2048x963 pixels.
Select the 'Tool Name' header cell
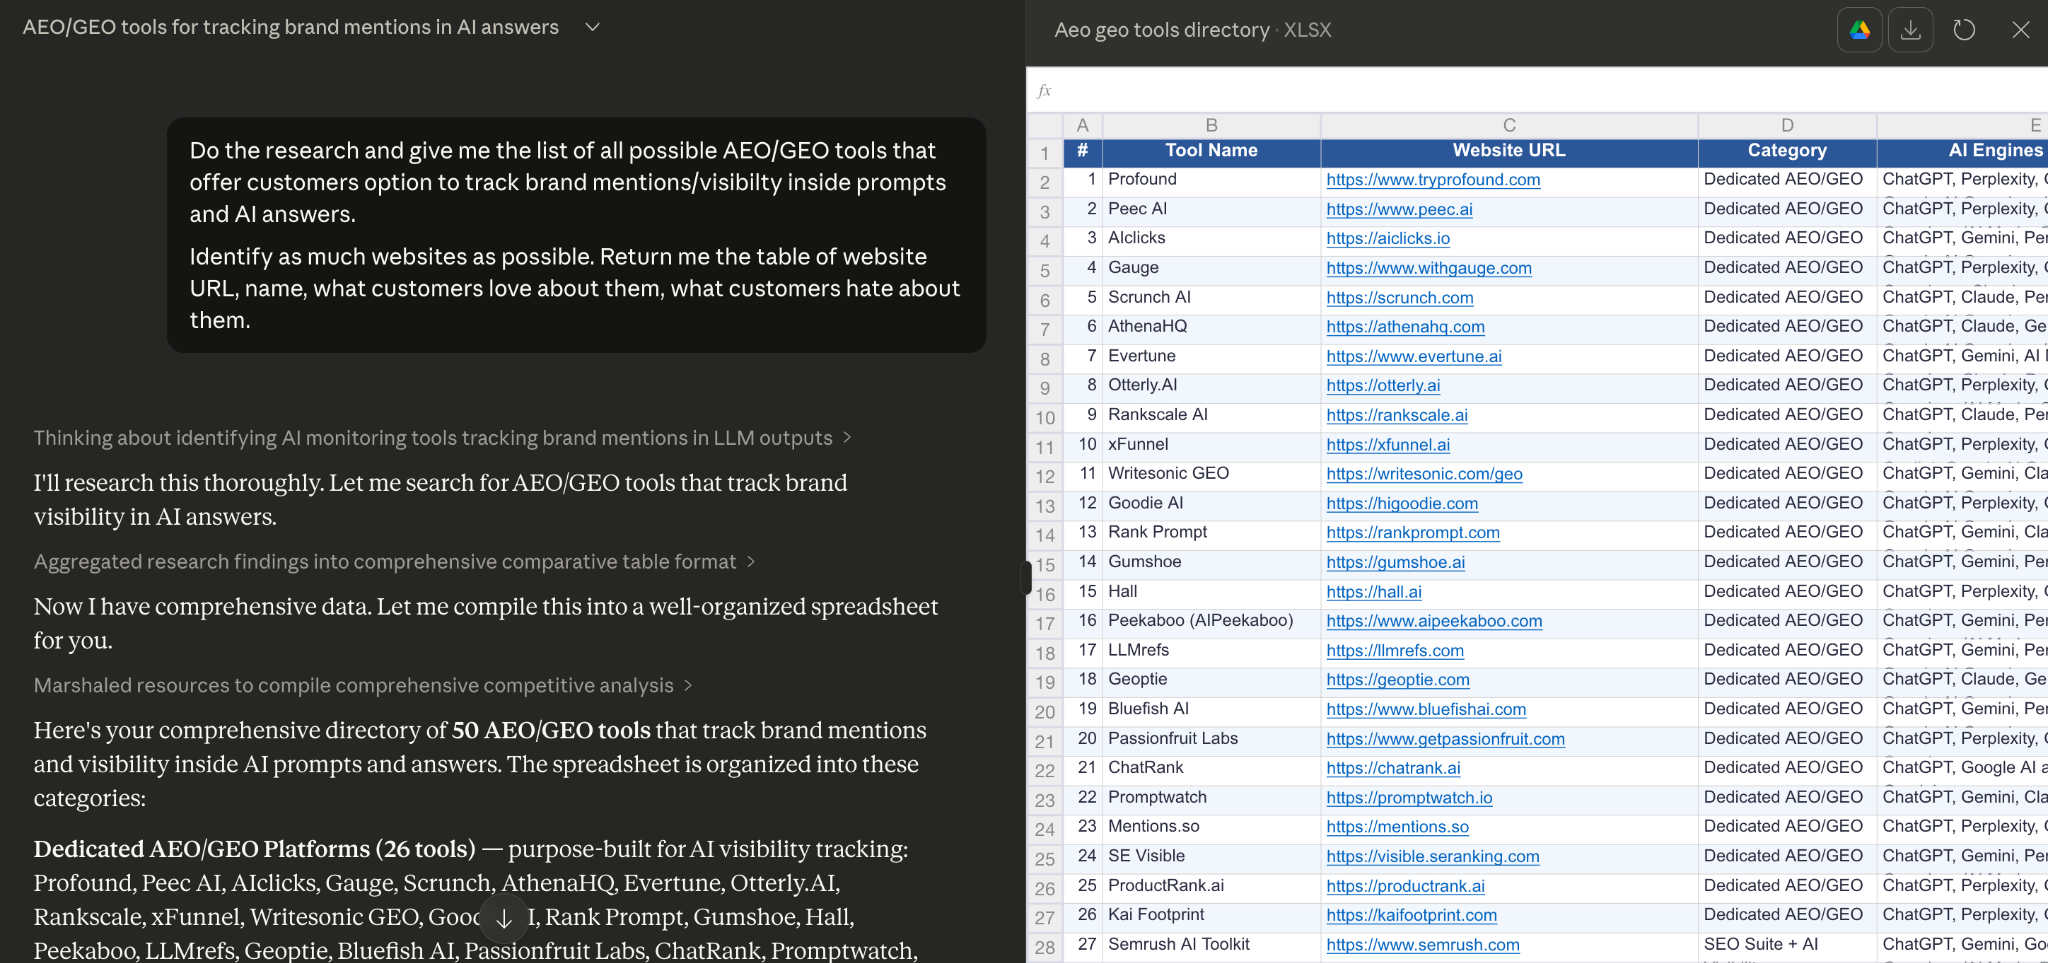(1211, 151)
